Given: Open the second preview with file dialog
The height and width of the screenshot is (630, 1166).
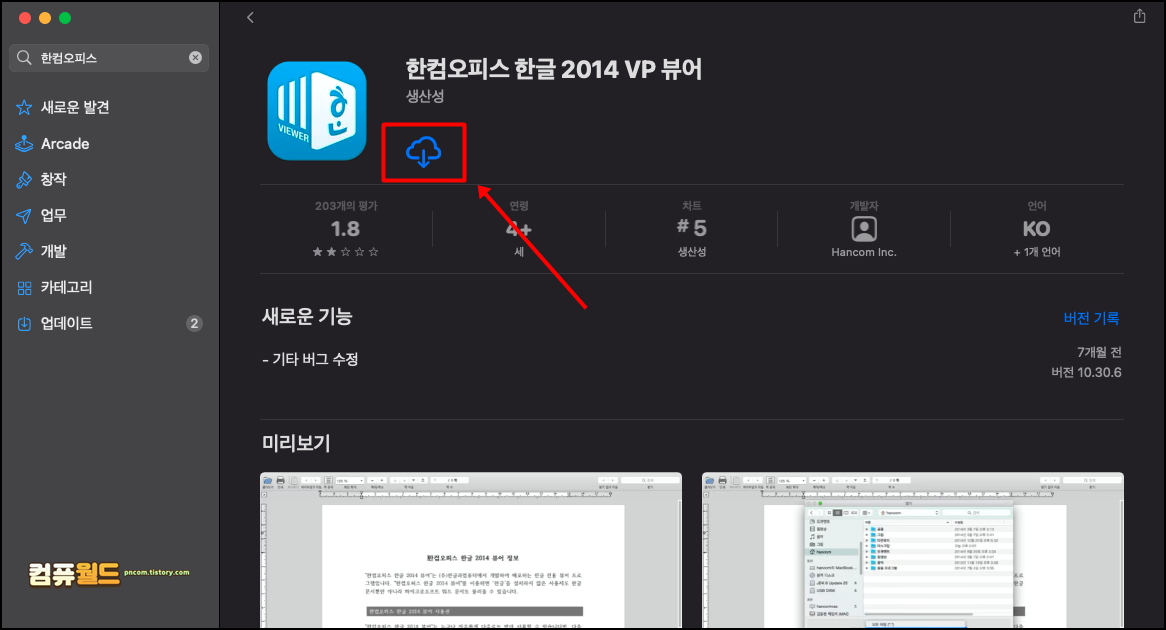Looking at the screenshot, I should 913,550.
